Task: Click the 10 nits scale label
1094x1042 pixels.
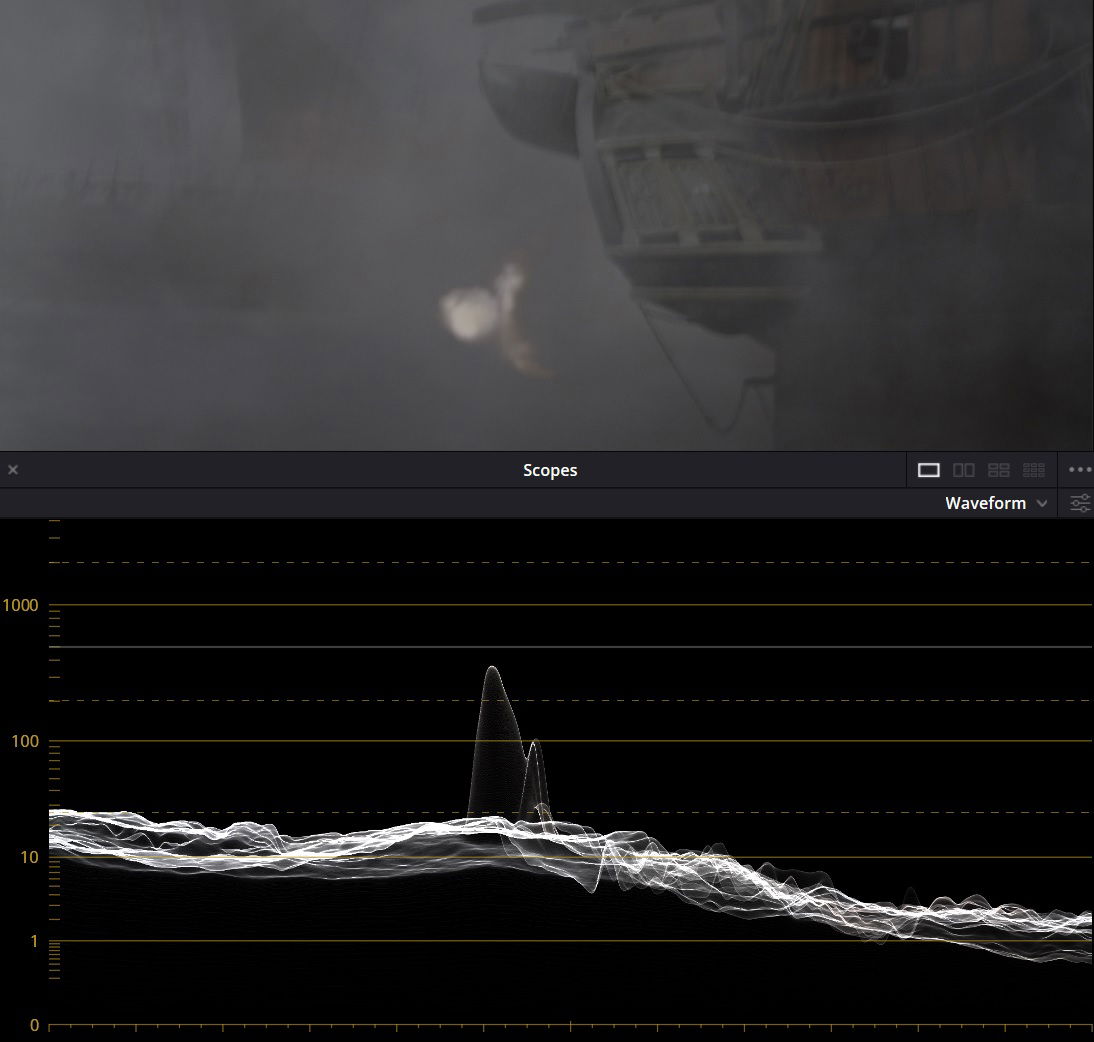Action: (29, 857)
